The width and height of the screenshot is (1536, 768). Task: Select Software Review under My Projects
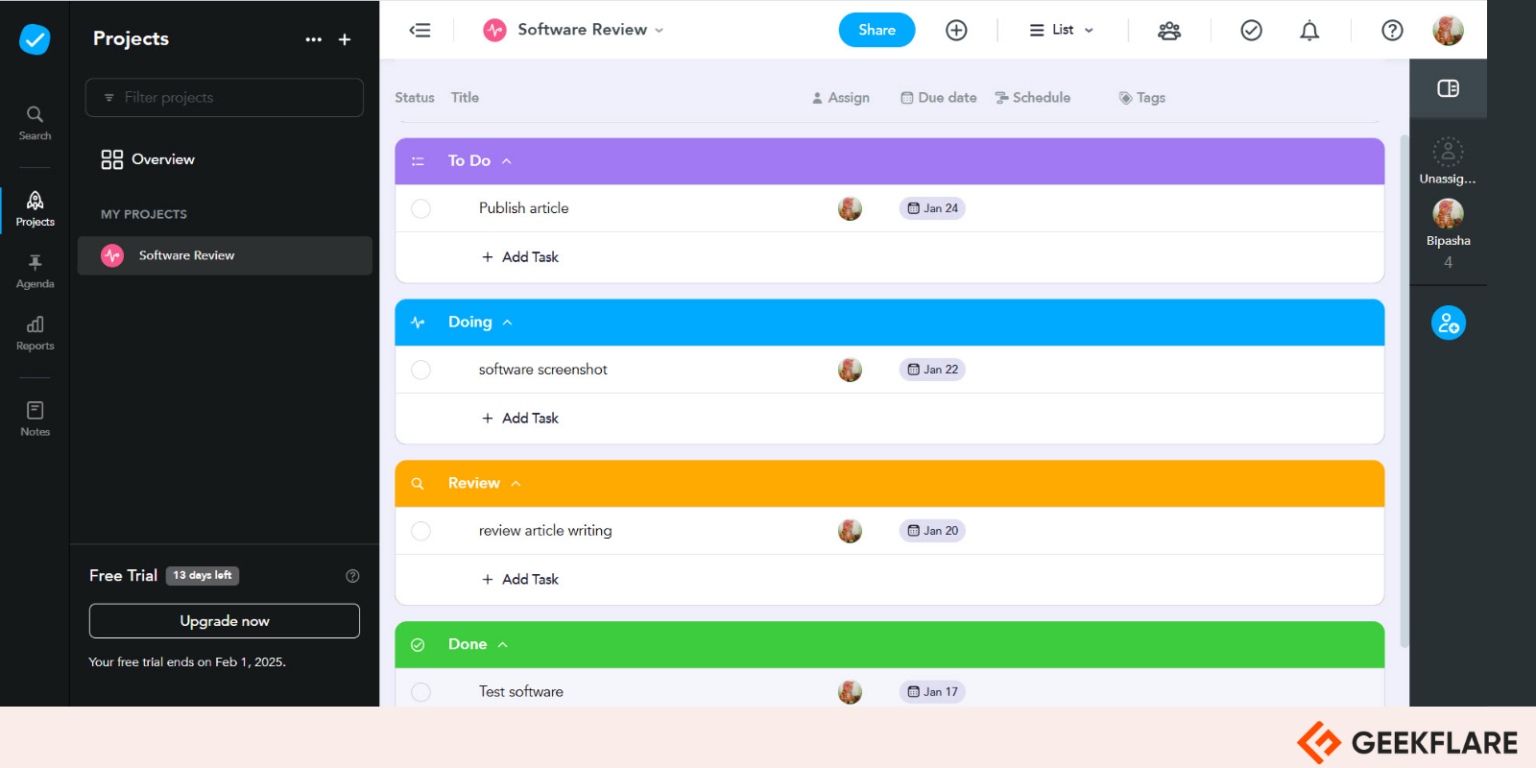coord(225,256)
